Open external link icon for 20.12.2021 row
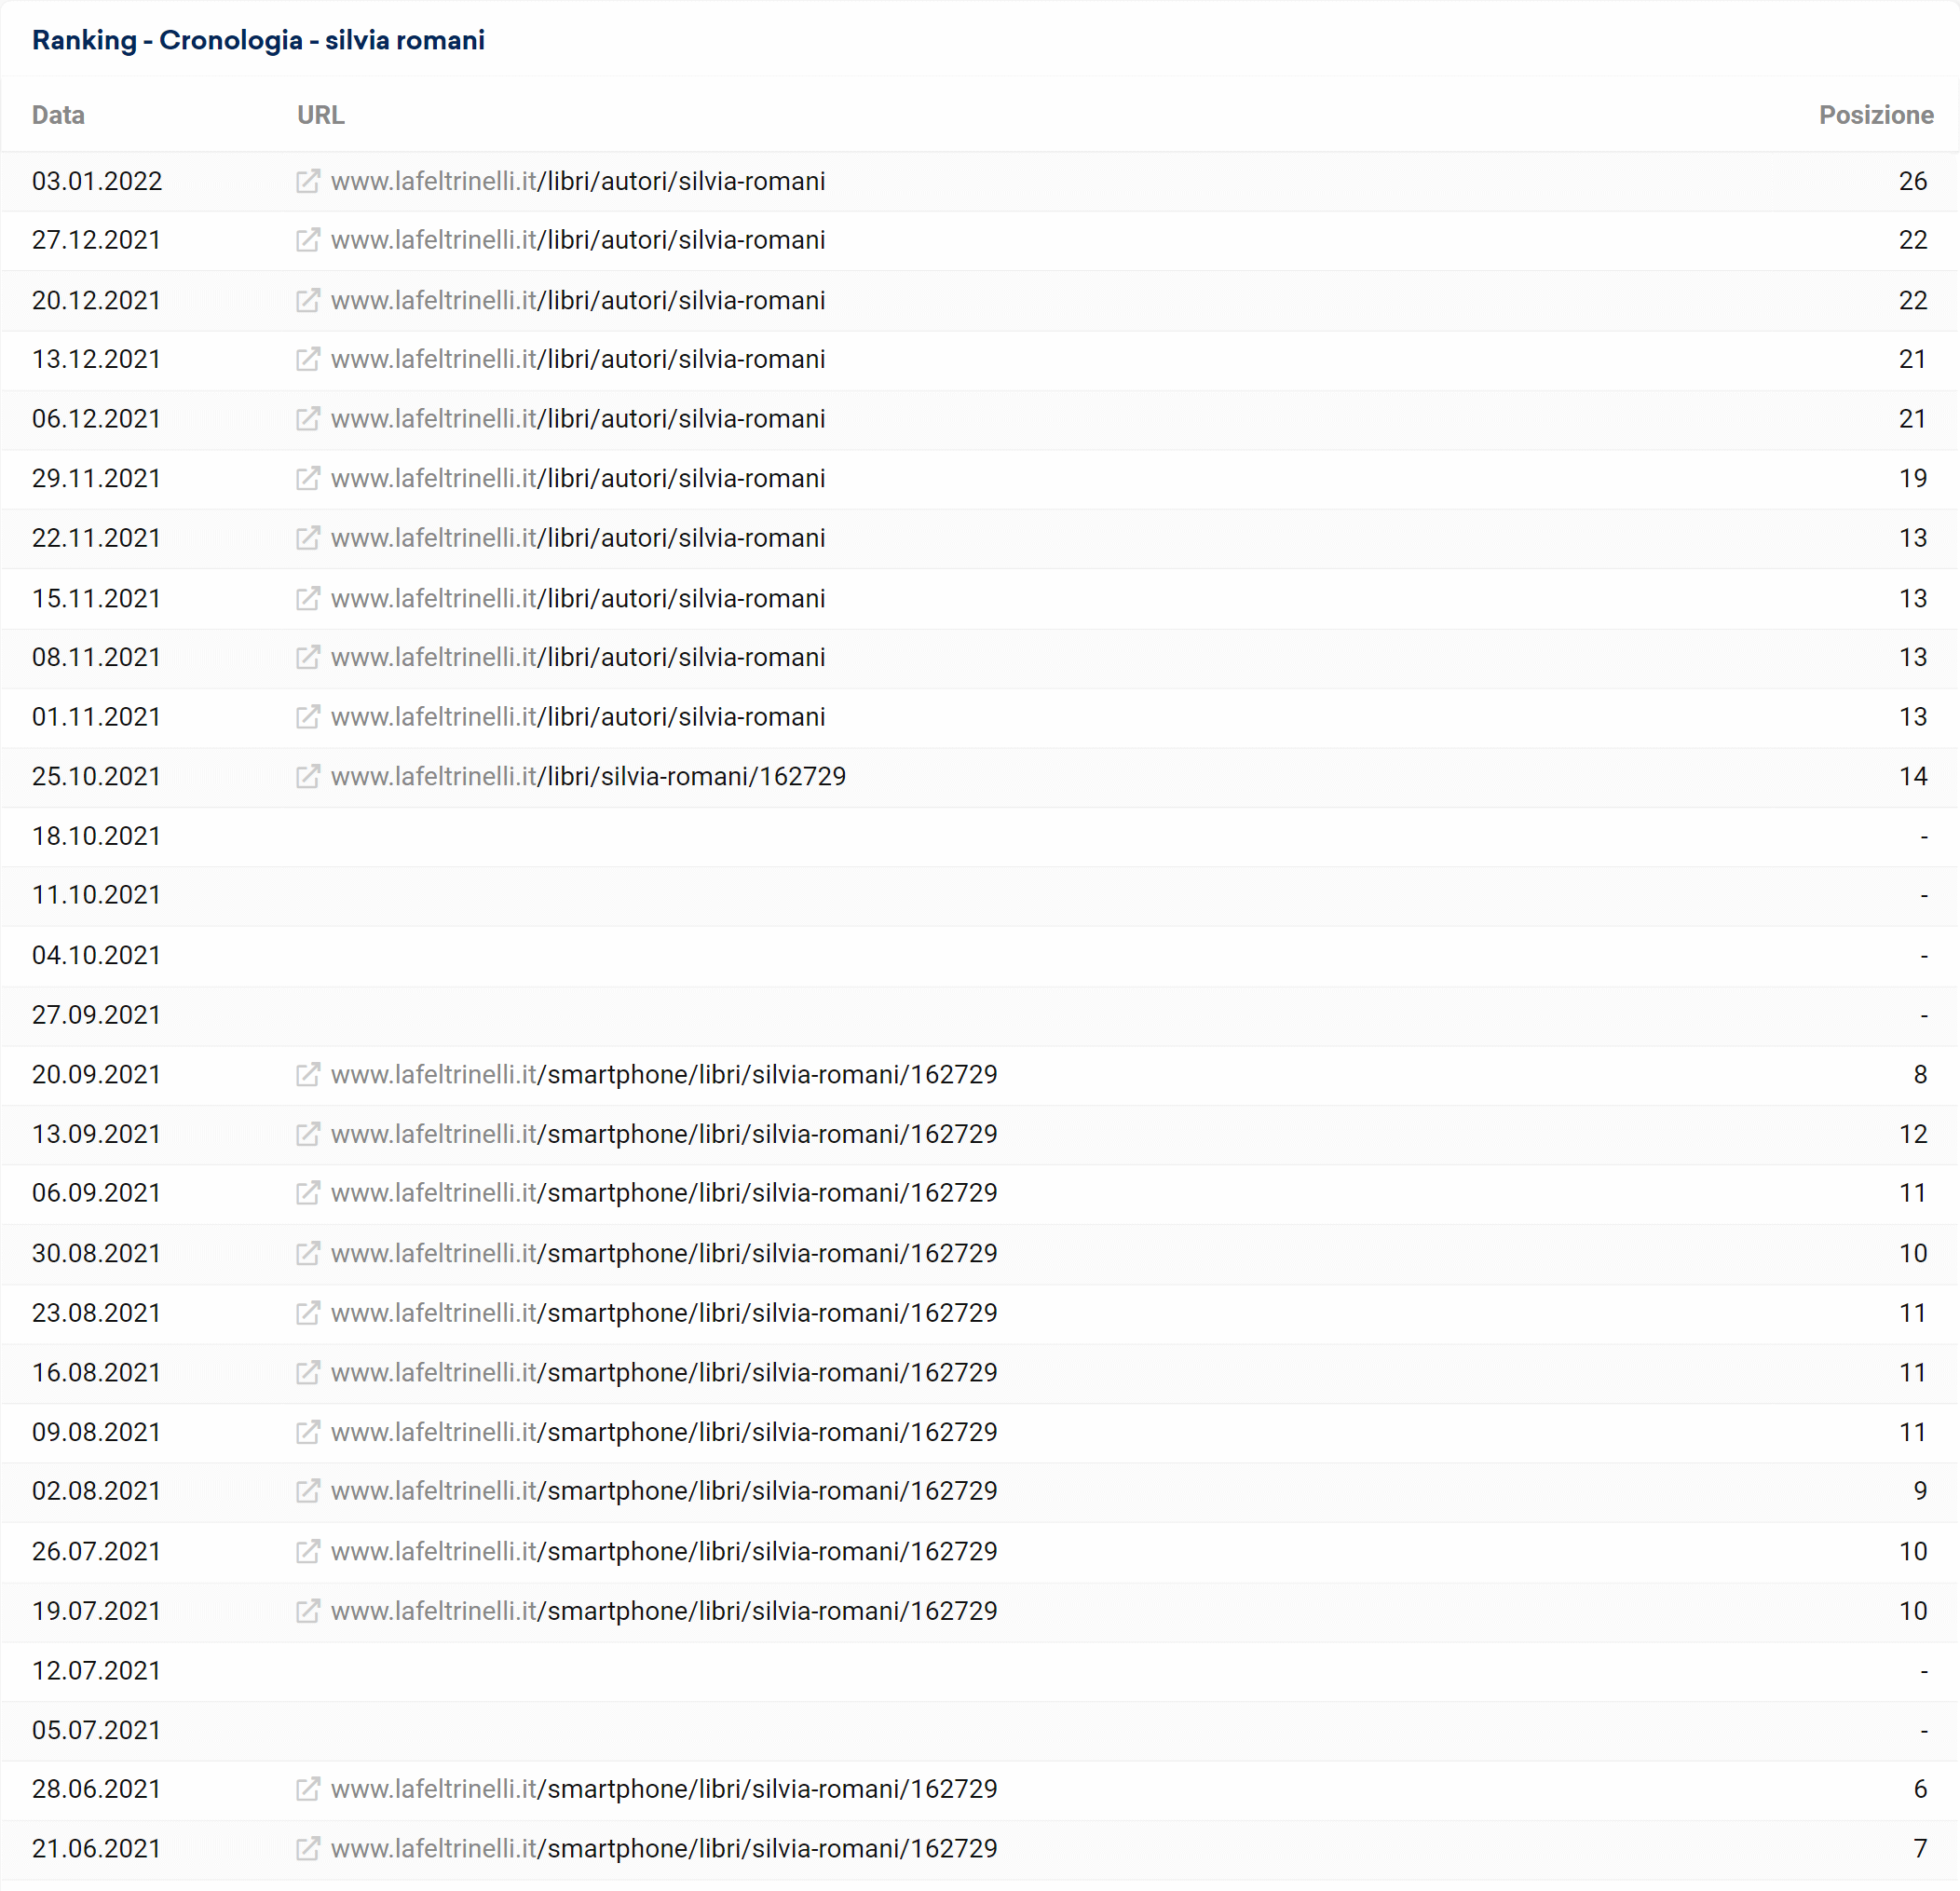The height and width of the screenshot is (1891, 1960). [x=308, y=300]
